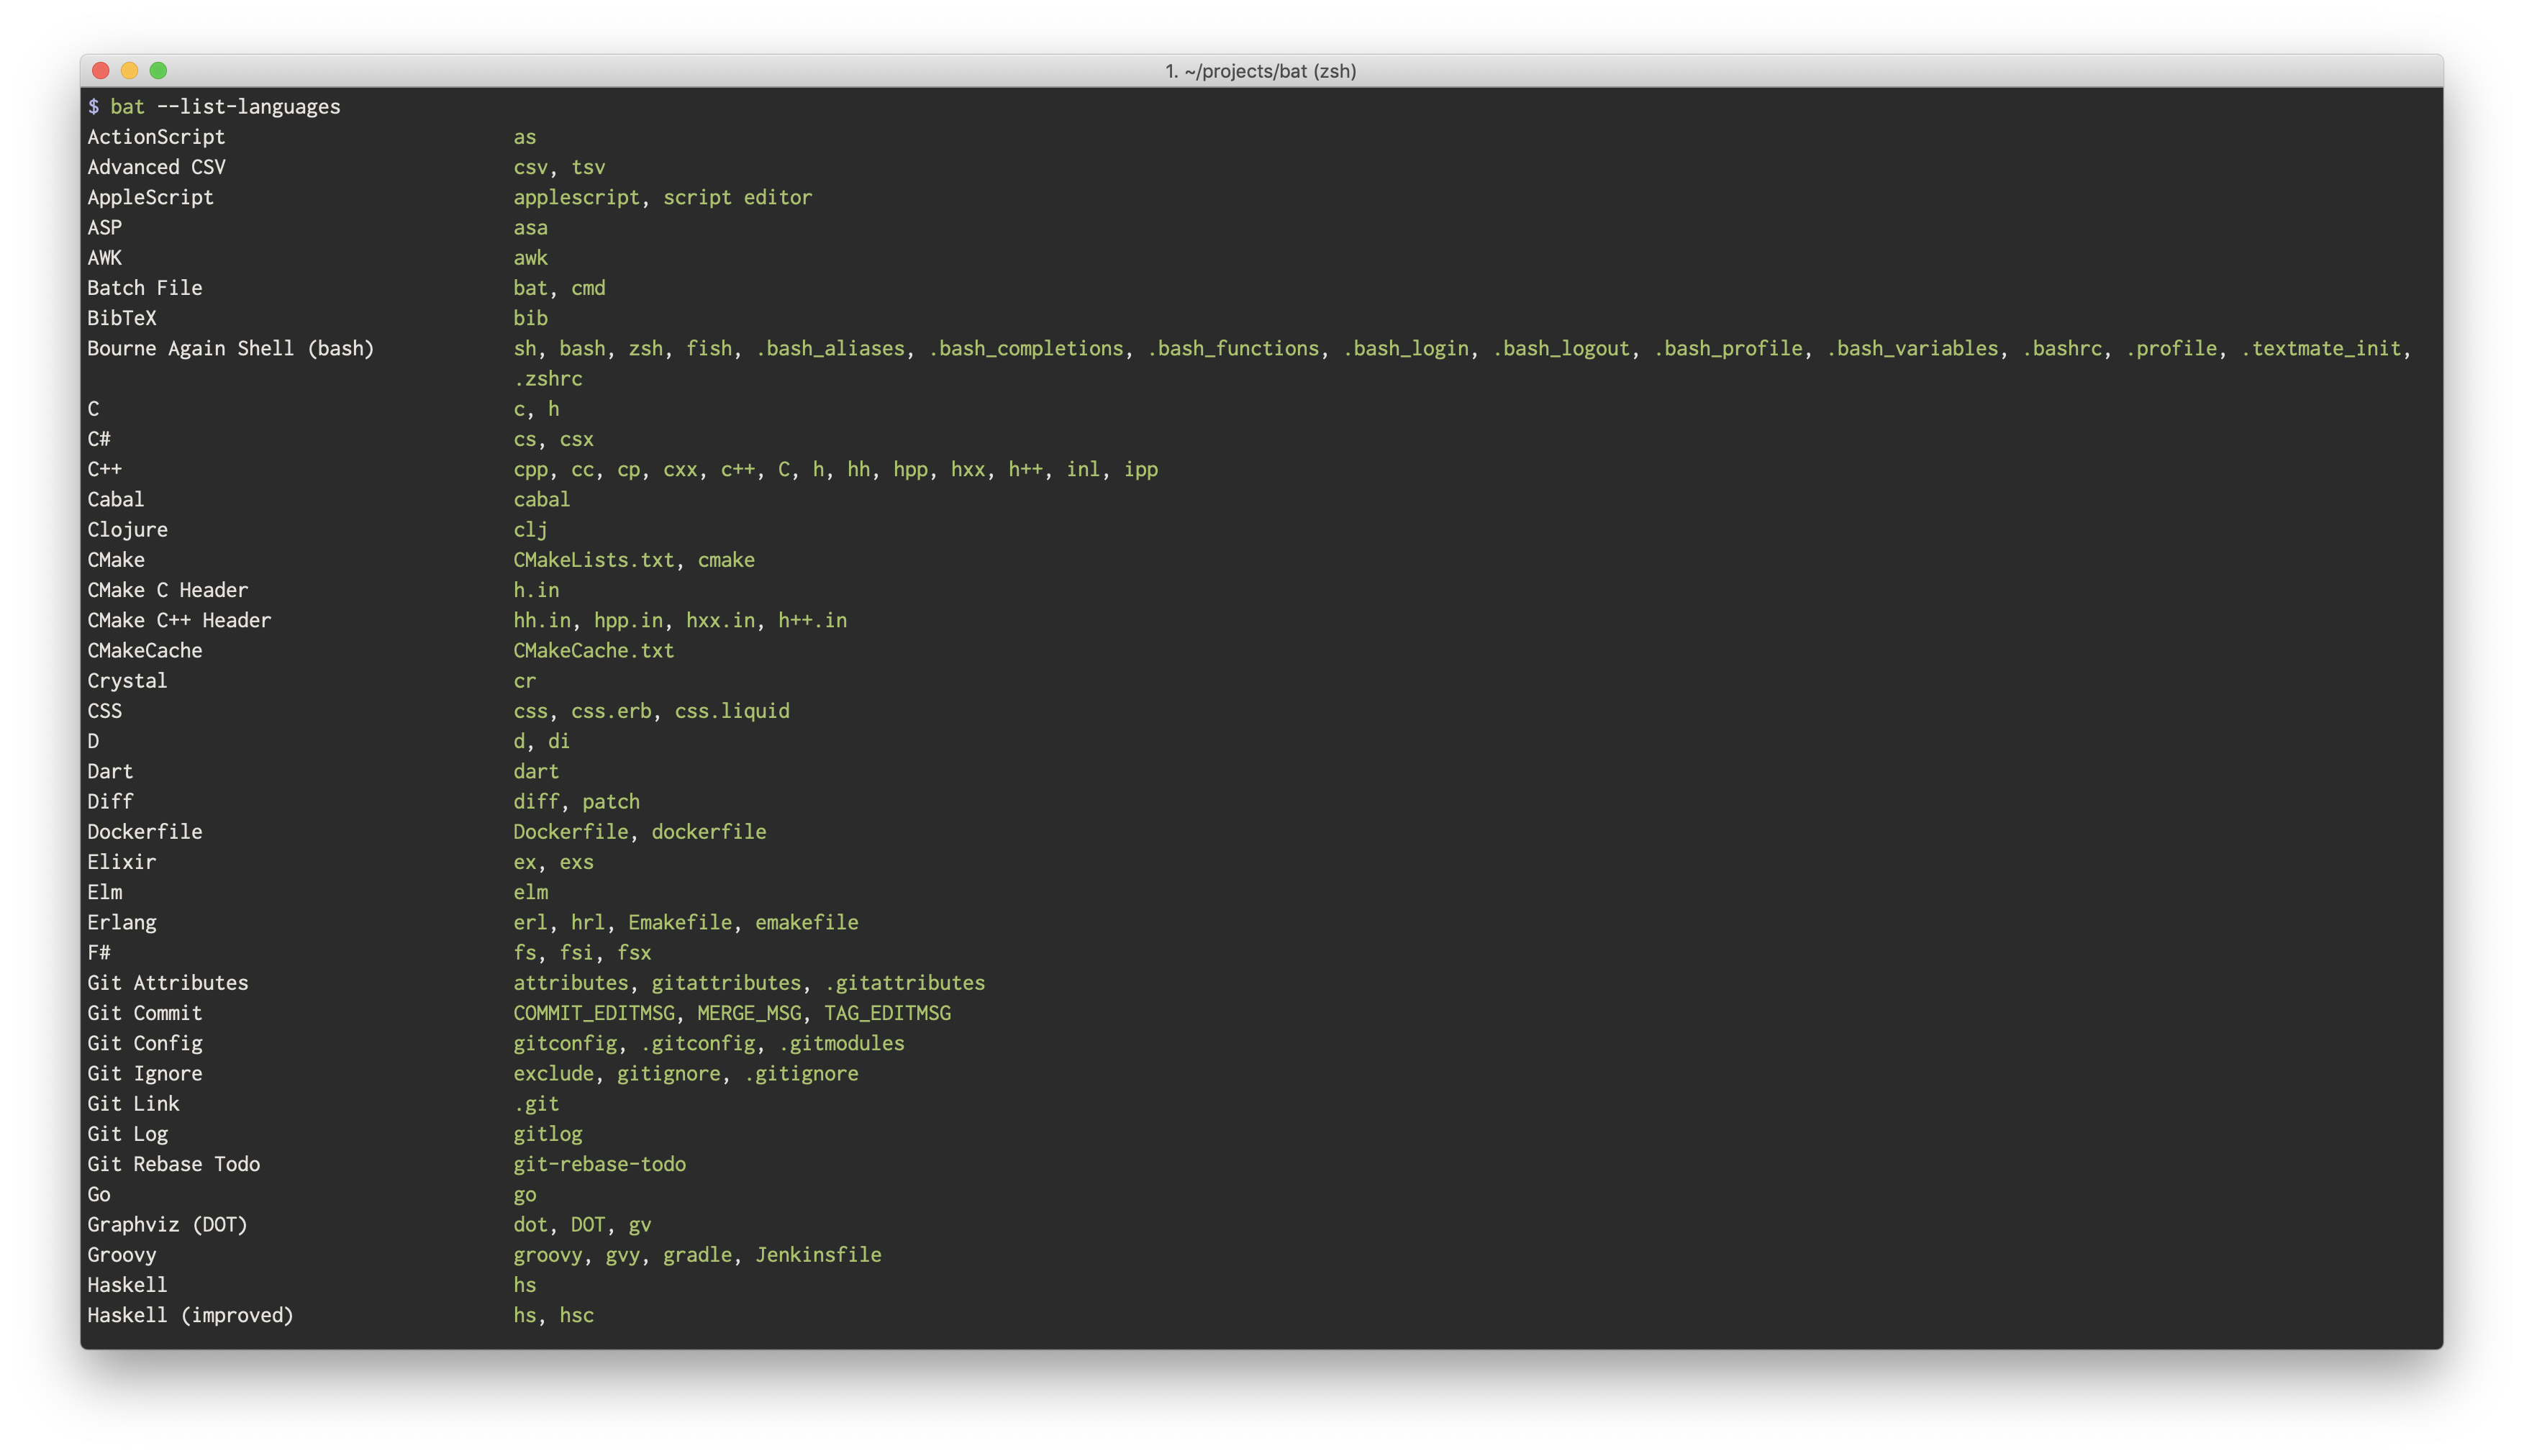This screenshot has height=1456, width=2524.
Task: Click the Jenkinsfile extension for Groovy
Action: point(817,1254)
